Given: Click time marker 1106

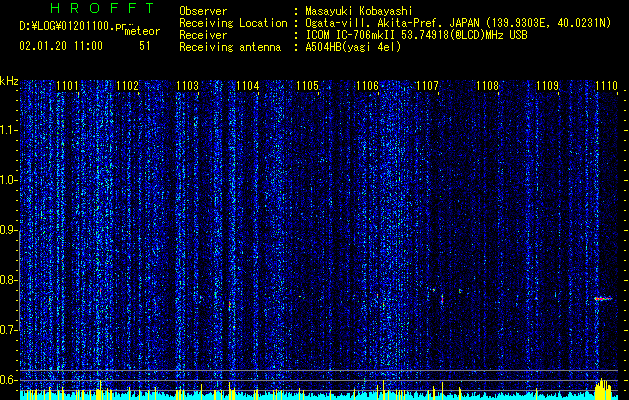Looking at the screenshot, I should [367, 86].
